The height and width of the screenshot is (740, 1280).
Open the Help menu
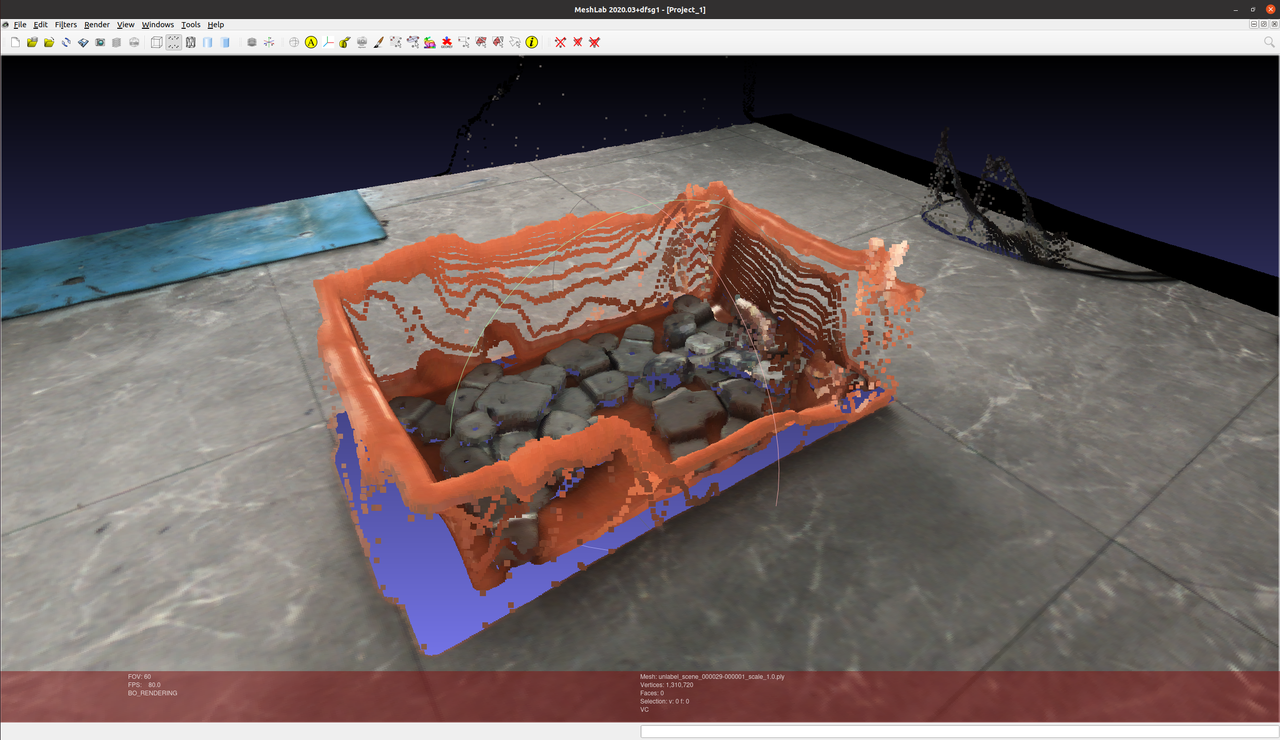[x=216, y=24]
